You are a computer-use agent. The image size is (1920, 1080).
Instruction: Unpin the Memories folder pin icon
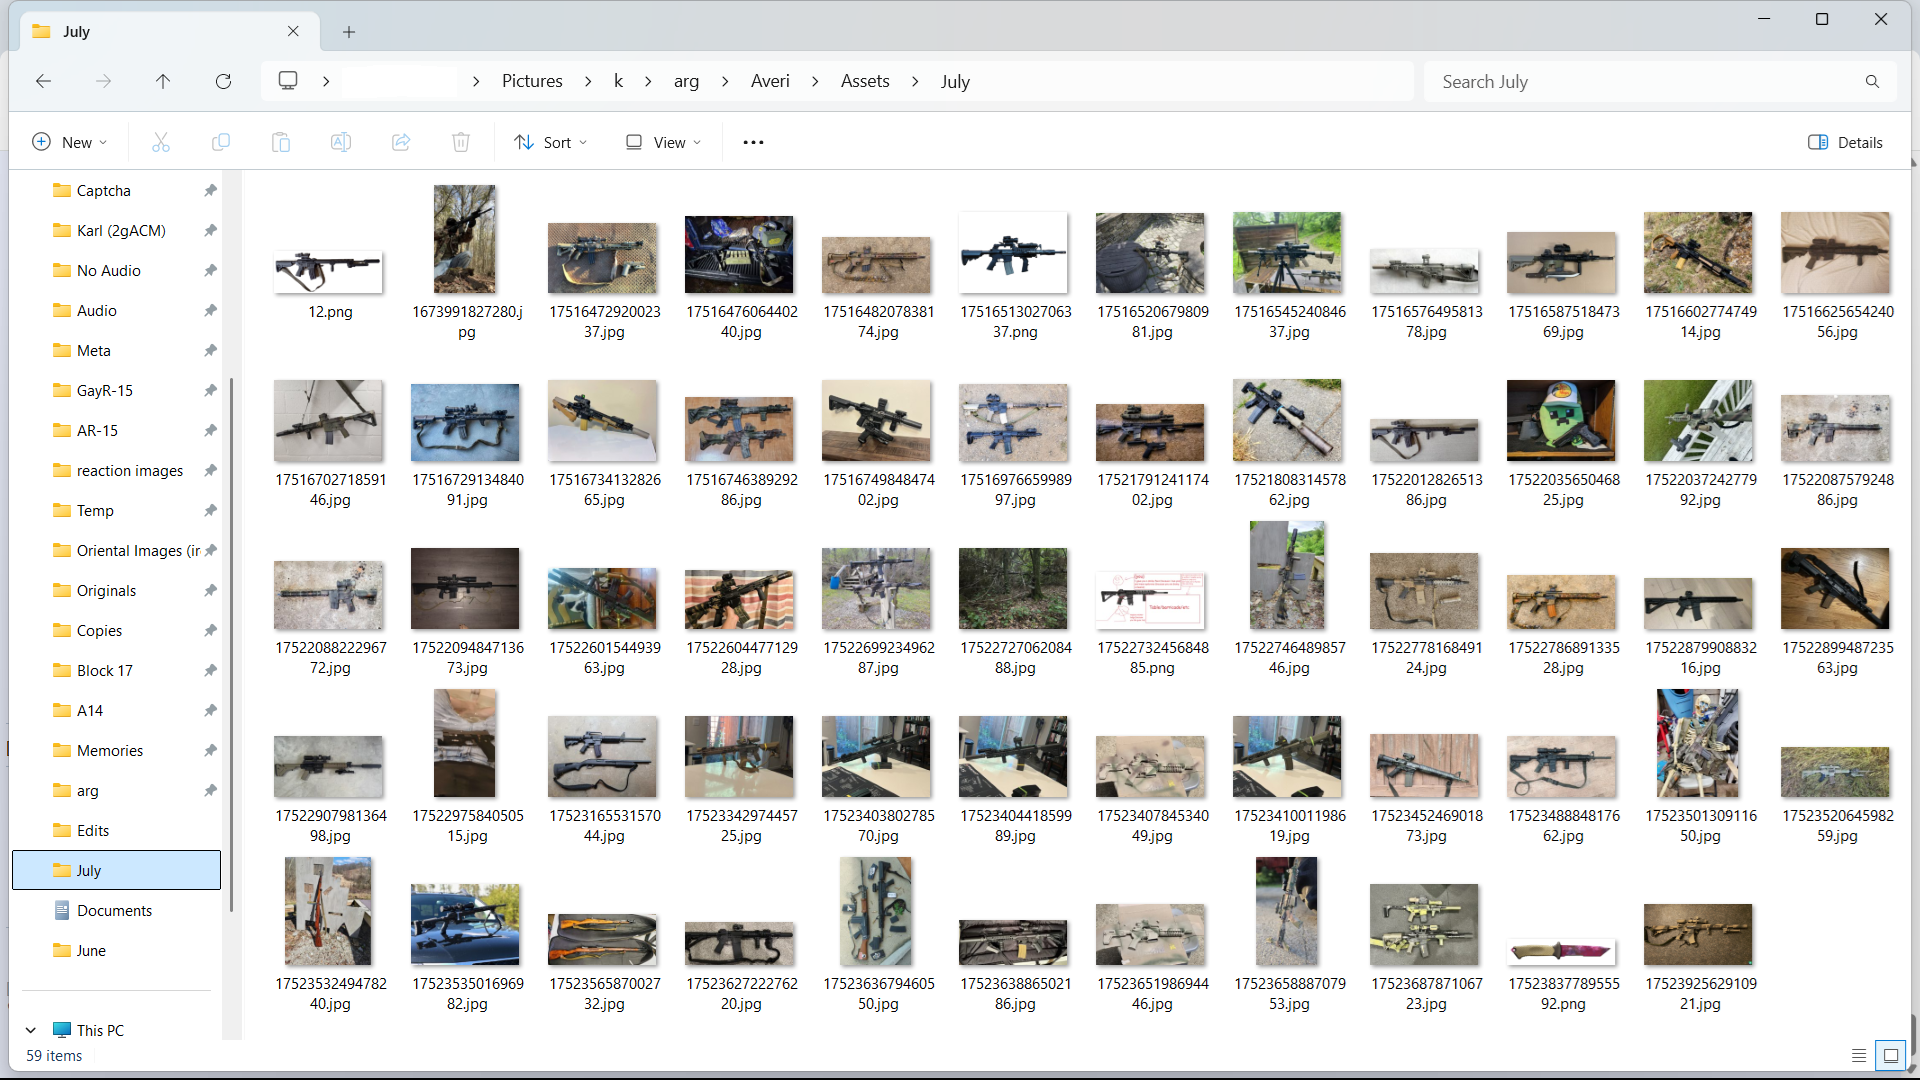click(x=210, y=750)
